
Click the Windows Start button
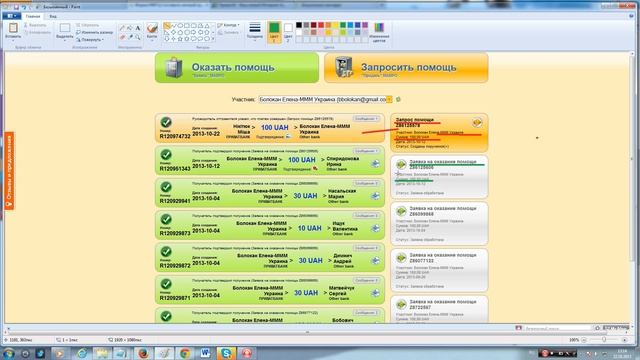[x=8, y=353]
